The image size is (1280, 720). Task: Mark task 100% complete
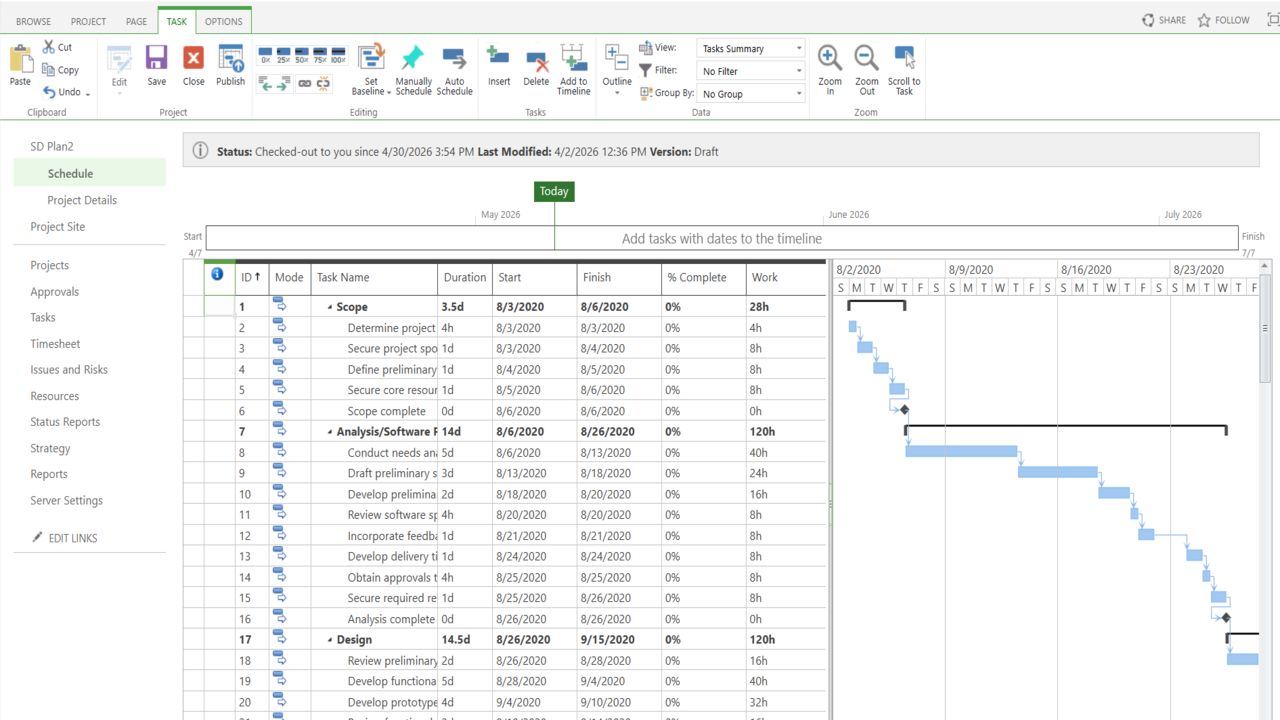(x=339, y=55)
